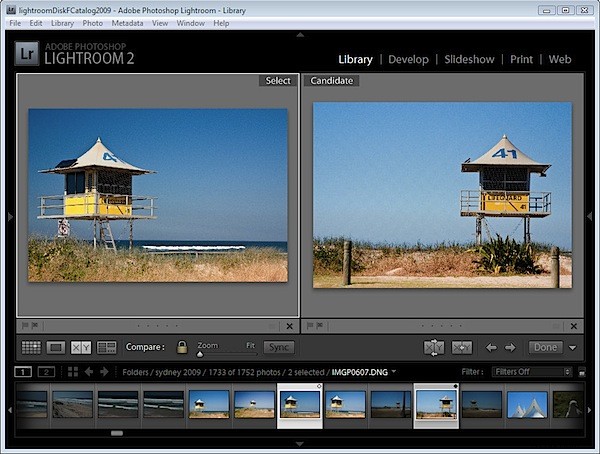Move the filmstrip horizontal scrollbar handle
The width and height of the screenshot is (600, 454).
pos(117,433)
